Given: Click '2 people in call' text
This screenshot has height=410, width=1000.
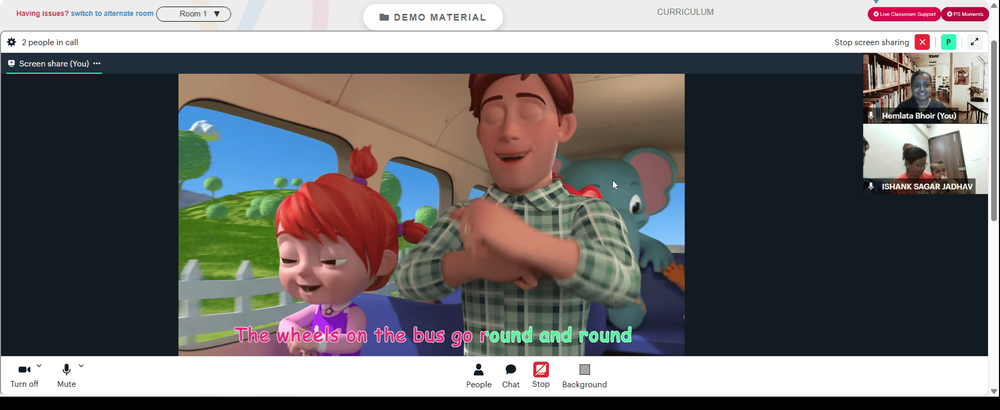Looking at the screenshot, I should [x=50, y=42].
